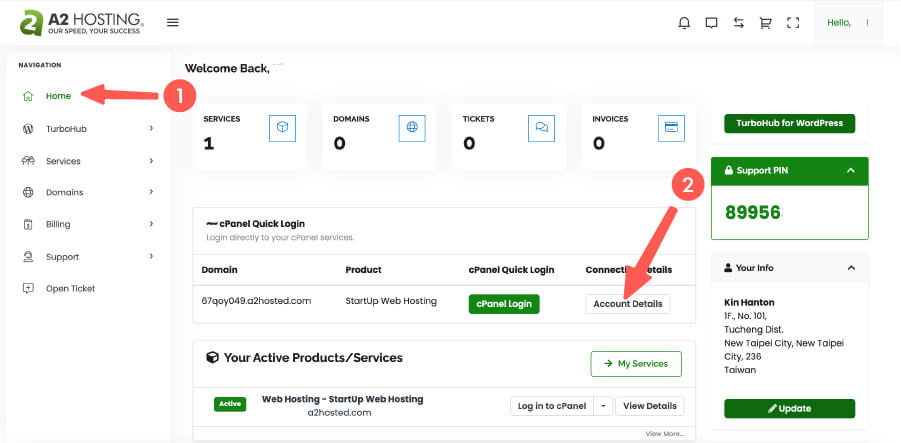The width and height of the screenshot is (901, 443).
Task: Go to Home in navigation
Action: click(58, 96)
